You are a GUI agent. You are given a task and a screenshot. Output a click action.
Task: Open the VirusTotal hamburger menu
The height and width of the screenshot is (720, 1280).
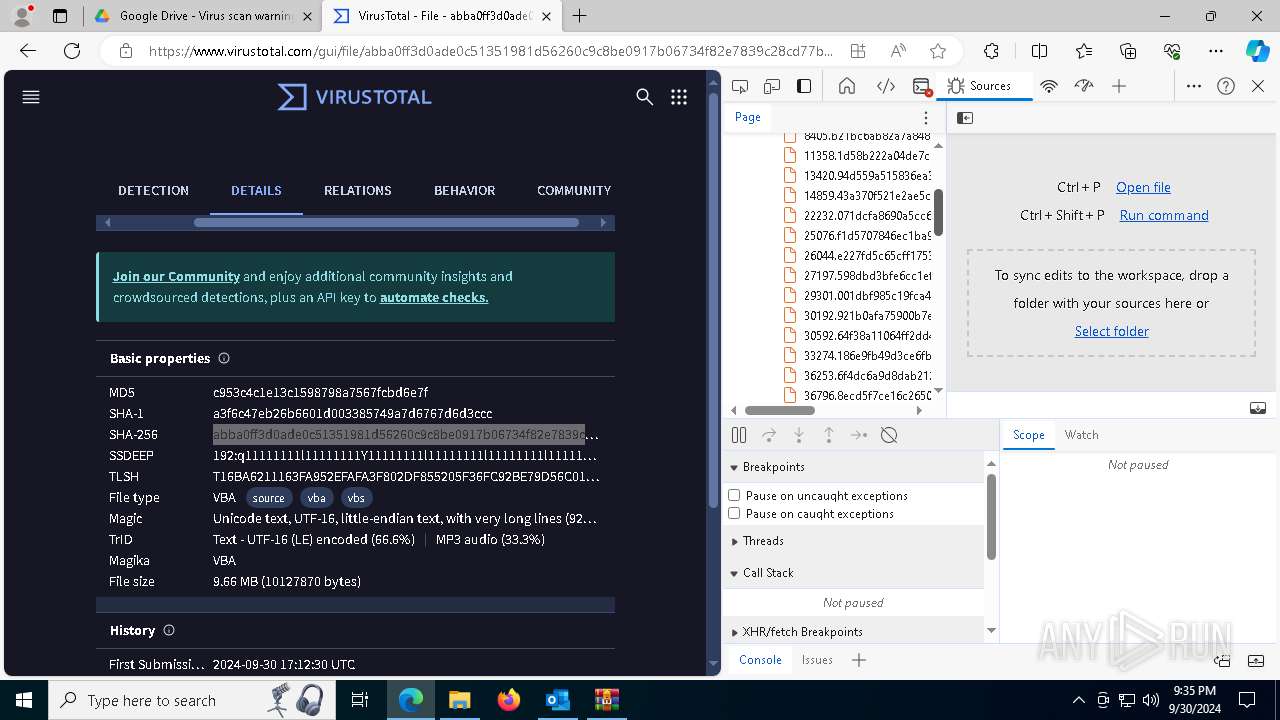[31, 97]
